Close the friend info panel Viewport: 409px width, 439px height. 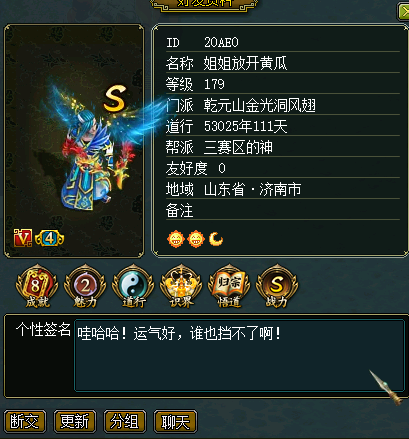click(x=403, y=12)
